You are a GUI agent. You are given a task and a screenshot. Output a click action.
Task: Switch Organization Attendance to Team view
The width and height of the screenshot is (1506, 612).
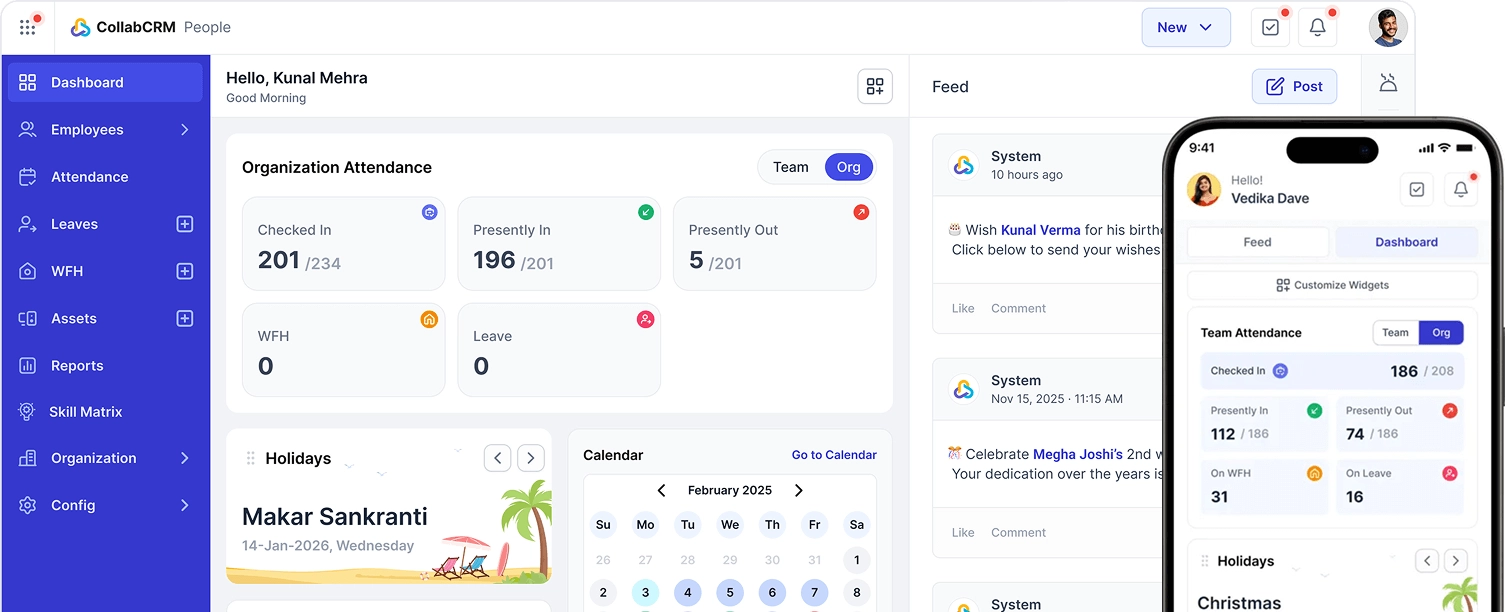tap(791, 167)
